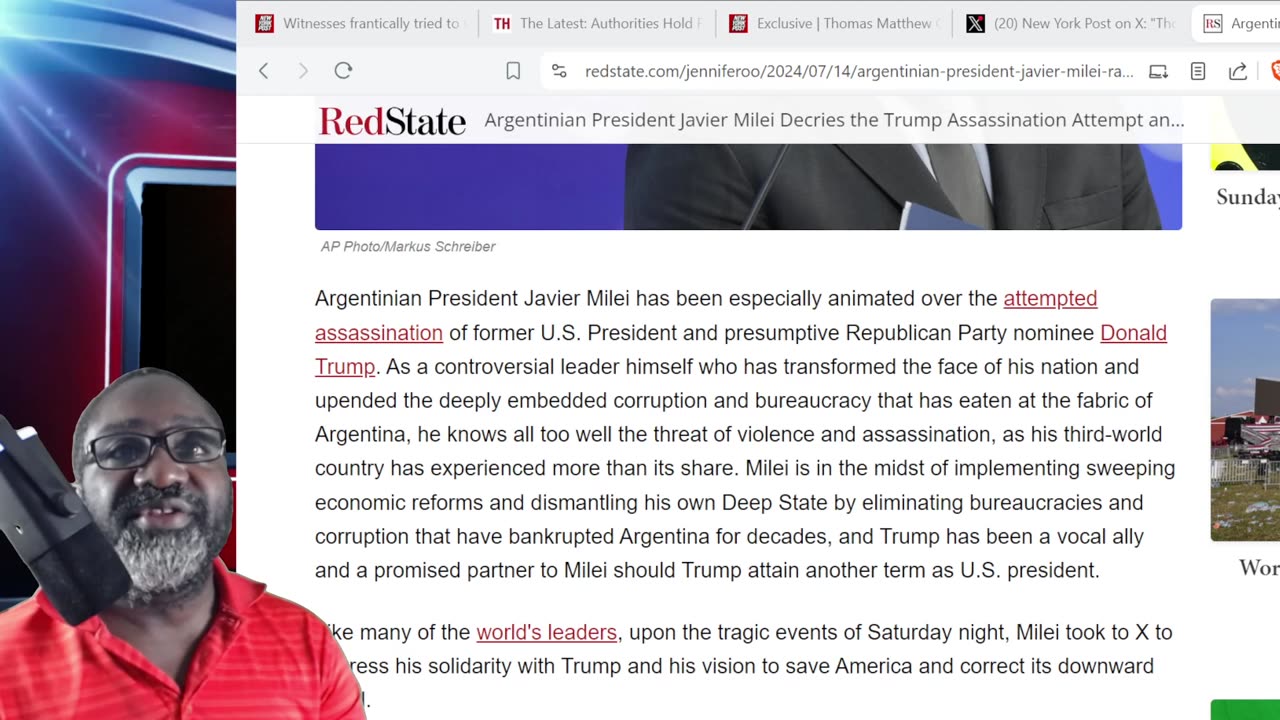
Task: Switch to 'Exclusive | Thomas Matthew' tab
Action: click(x=835, y=23)
